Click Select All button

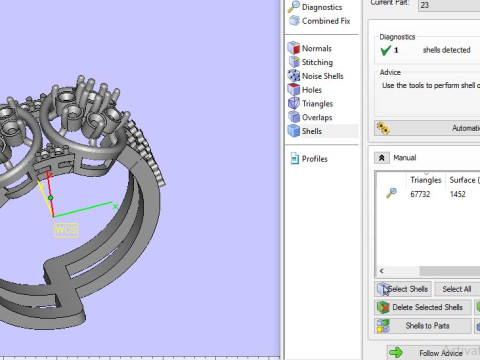[x=457, y=289]
